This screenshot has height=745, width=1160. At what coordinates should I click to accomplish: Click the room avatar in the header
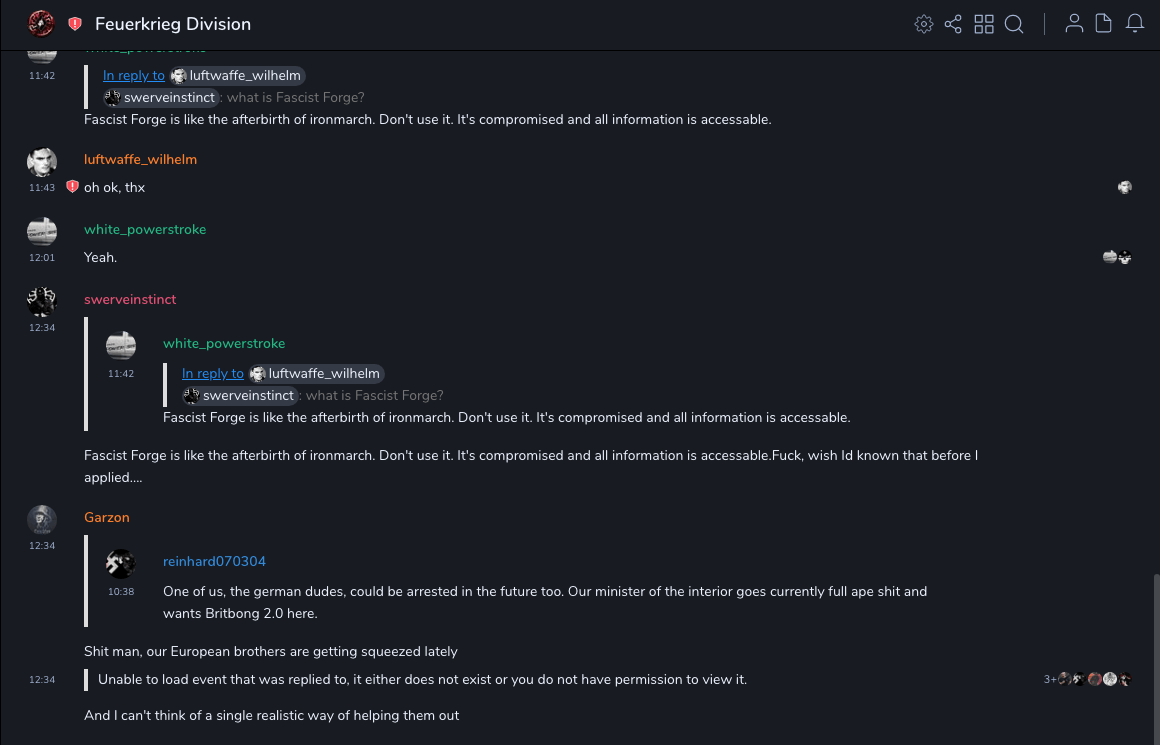point(41,23)
